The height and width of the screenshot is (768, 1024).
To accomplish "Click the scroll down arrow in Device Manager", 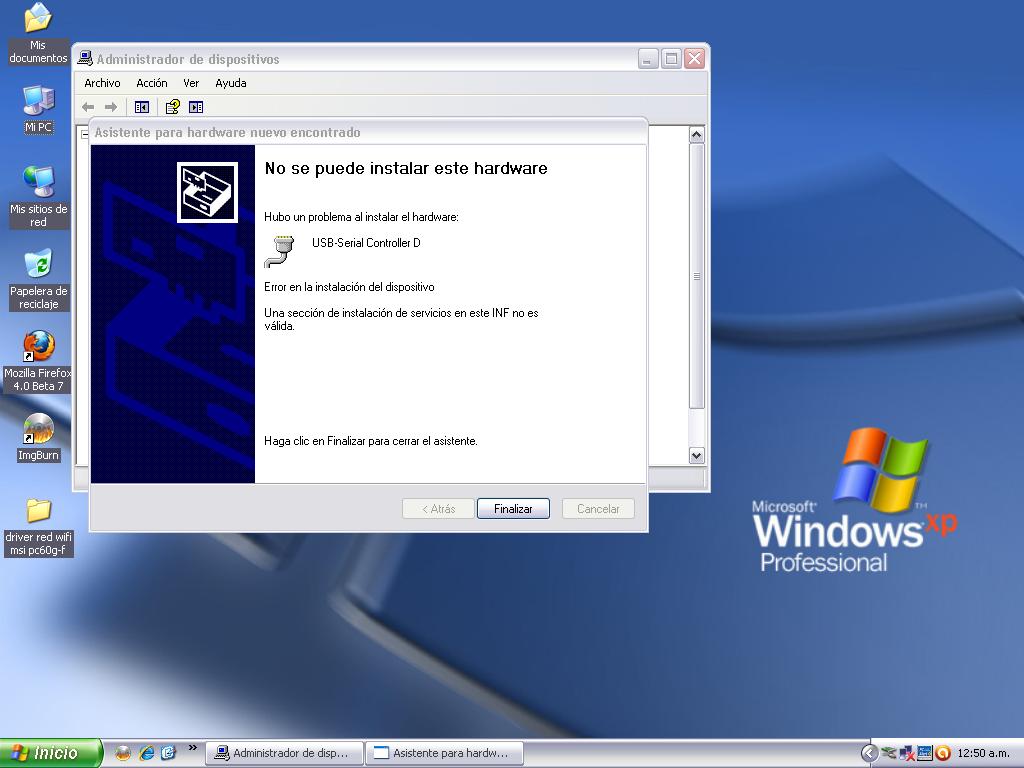I will 697,455.
